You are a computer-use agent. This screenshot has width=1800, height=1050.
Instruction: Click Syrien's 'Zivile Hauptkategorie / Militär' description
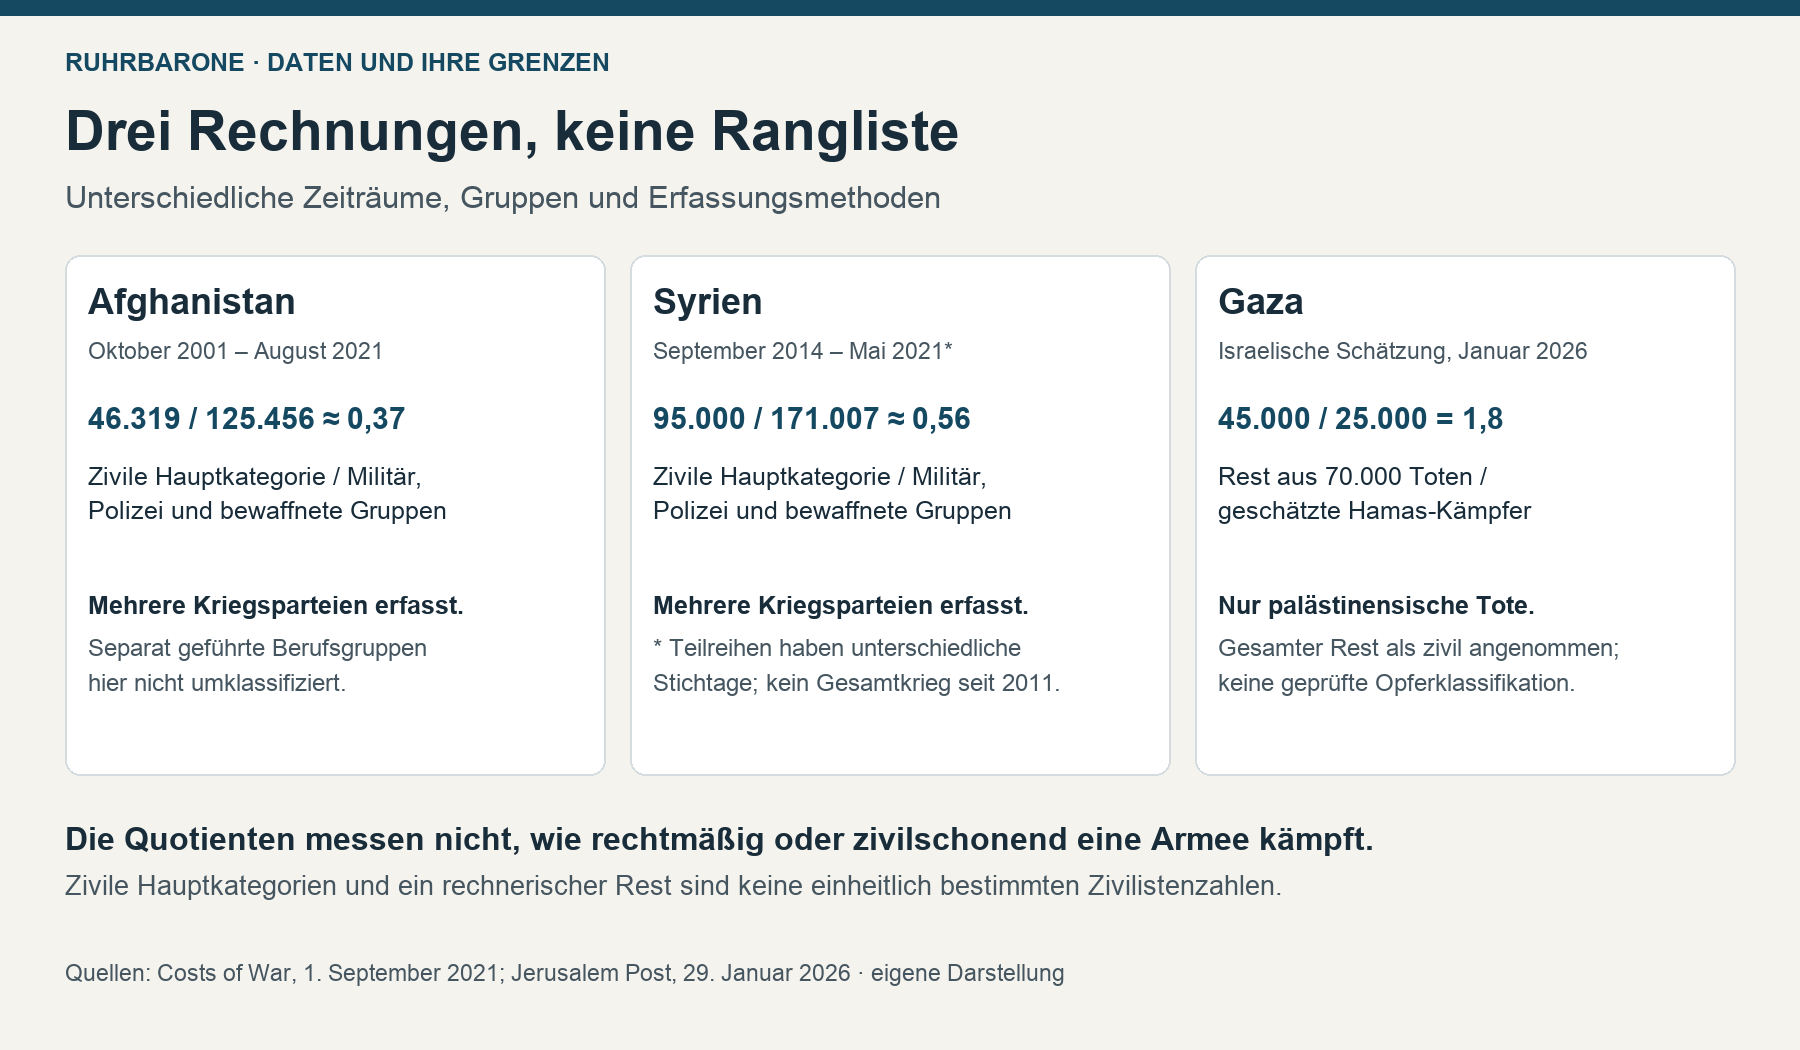coord(832,494)
